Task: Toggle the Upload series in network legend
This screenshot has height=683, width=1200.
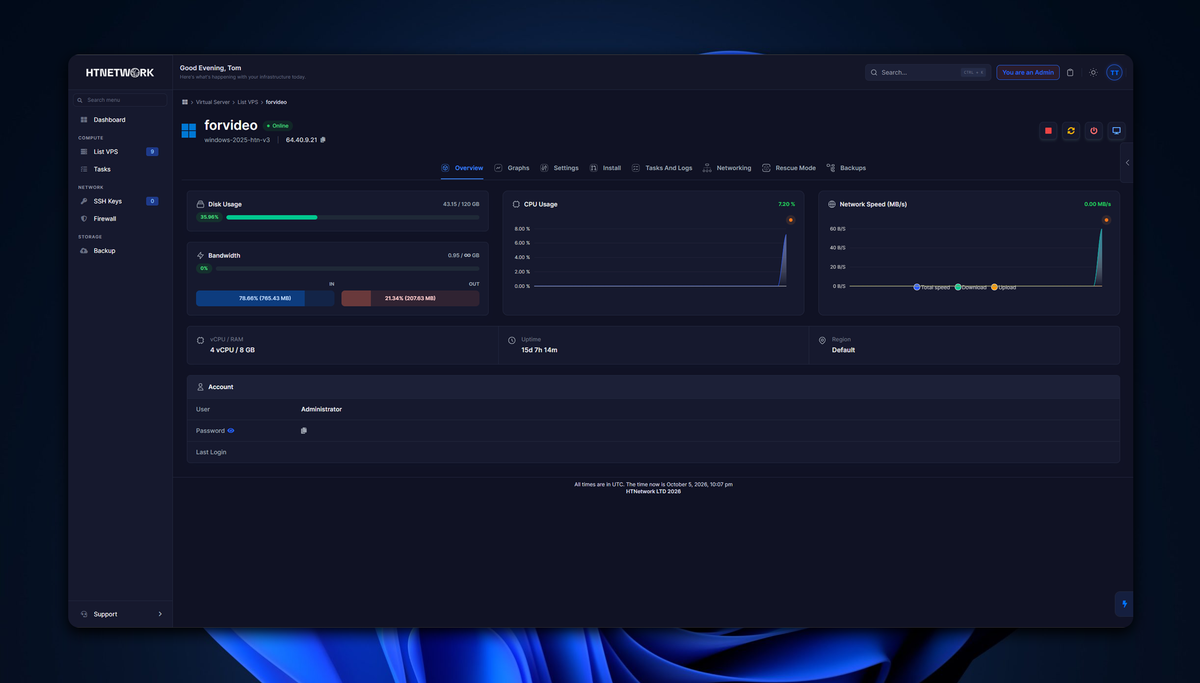Action: (x=1003, y=287)
